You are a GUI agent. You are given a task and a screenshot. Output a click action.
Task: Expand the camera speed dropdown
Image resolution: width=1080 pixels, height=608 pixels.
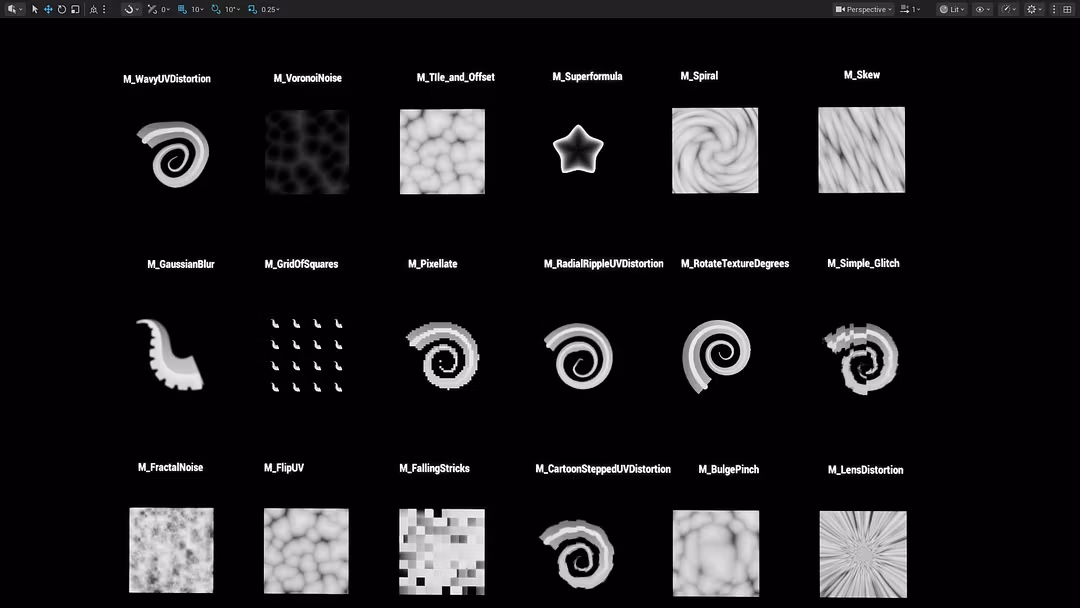point(909,9)
